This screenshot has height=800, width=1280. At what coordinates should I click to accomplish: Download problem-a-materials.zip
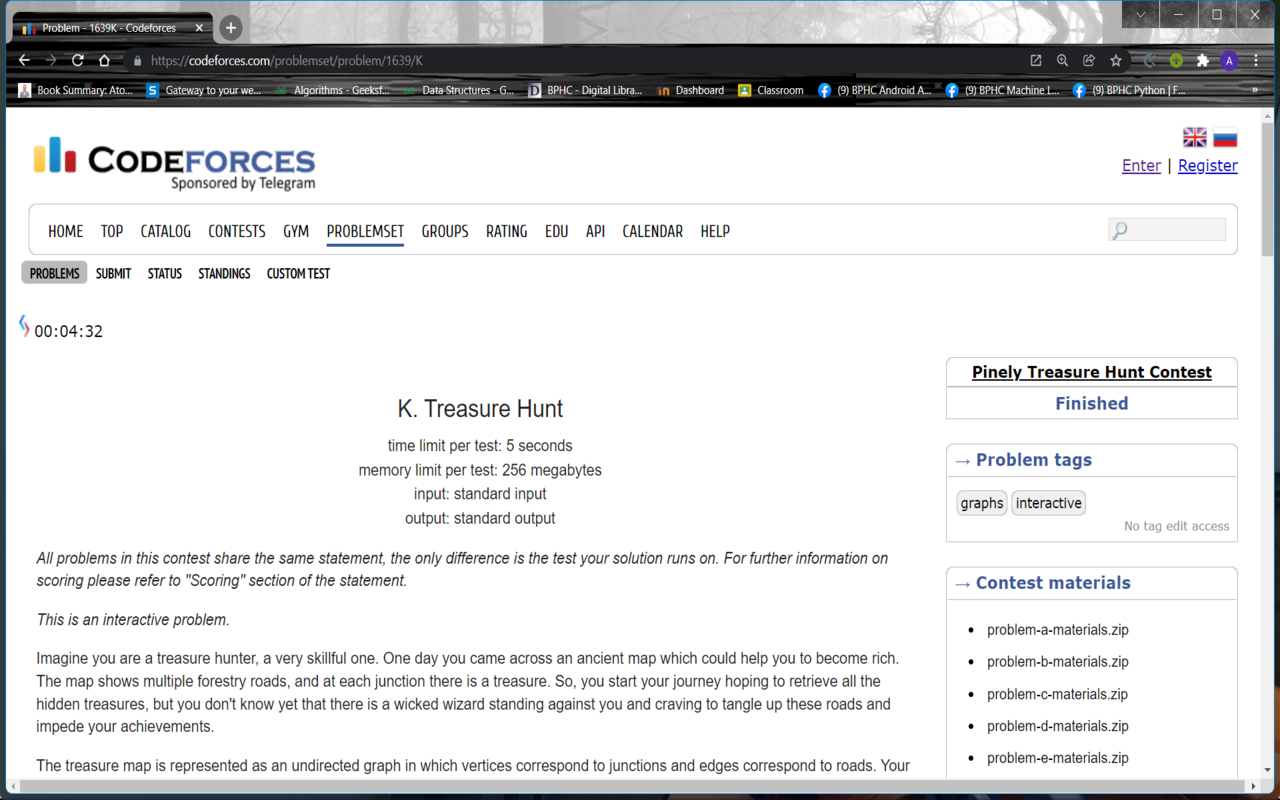click(x=1058, y=630)
